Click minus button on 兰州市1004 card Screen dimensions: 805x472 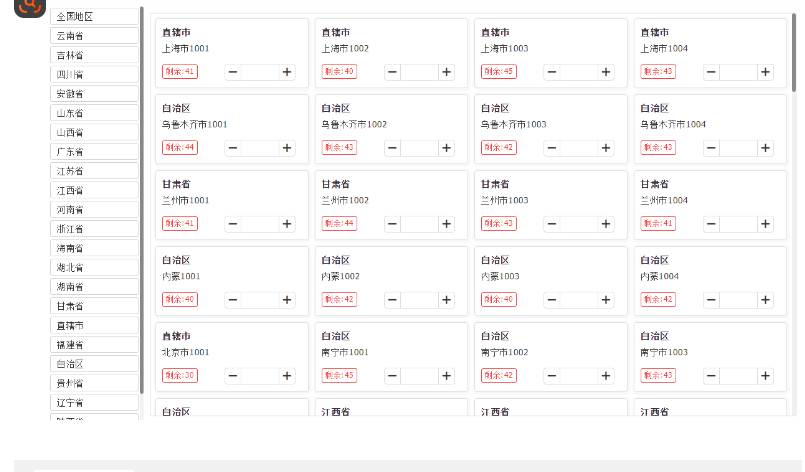pos(711,224)
